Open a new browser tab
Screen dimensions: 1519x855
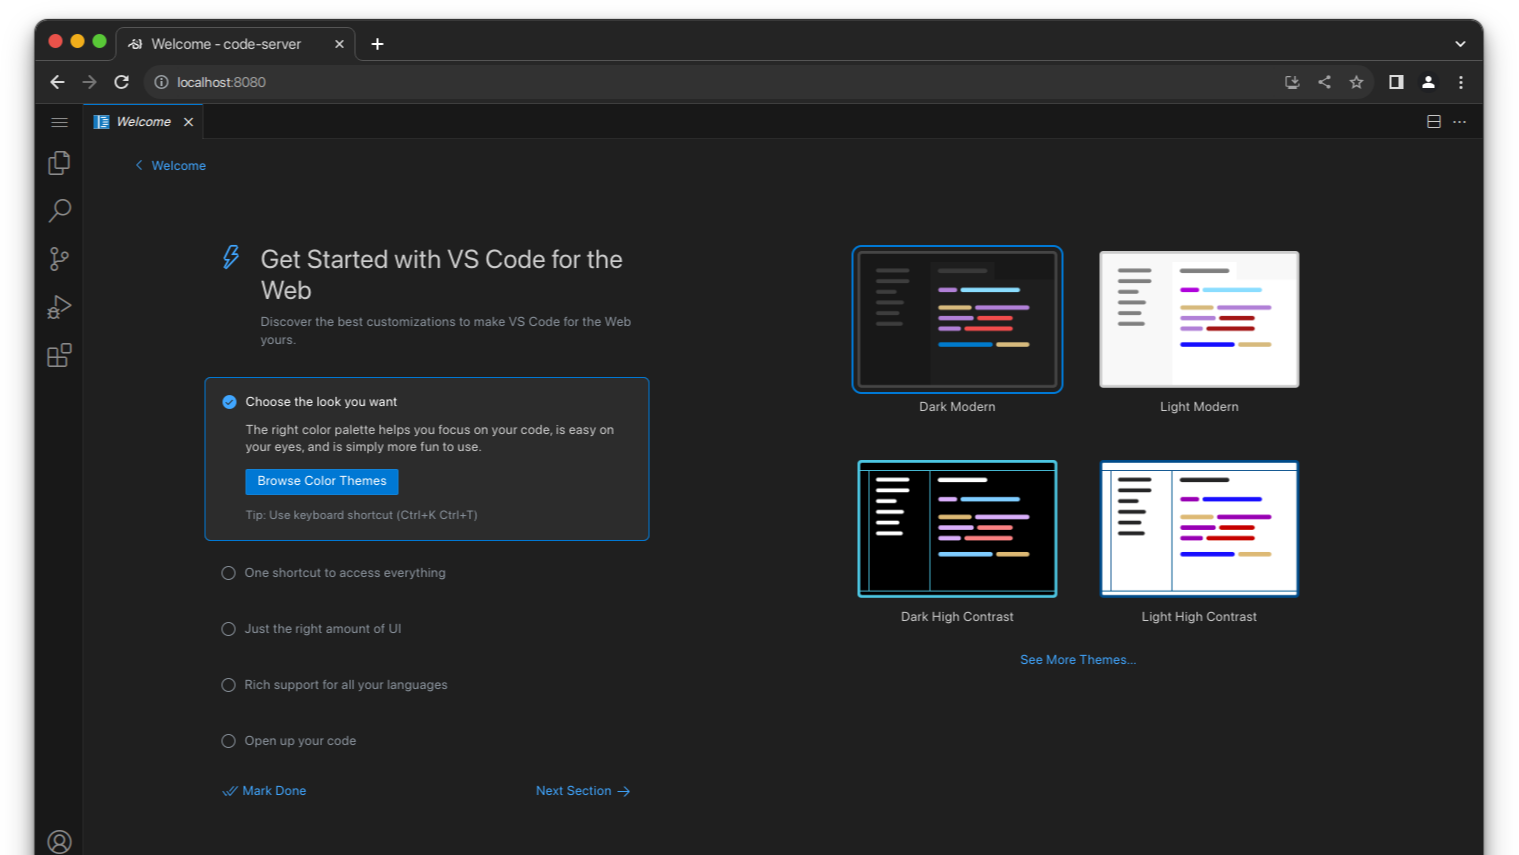(377, 44)
